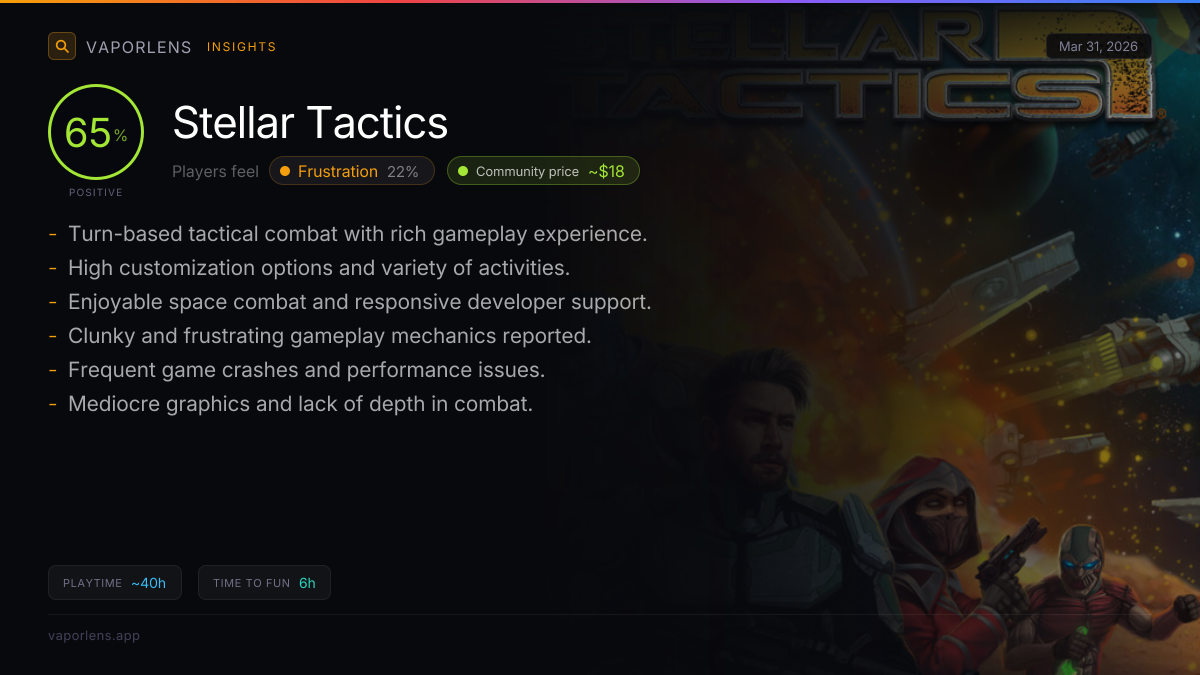
Task: Click the green Community price dot
Action: [x=463, y=171]
